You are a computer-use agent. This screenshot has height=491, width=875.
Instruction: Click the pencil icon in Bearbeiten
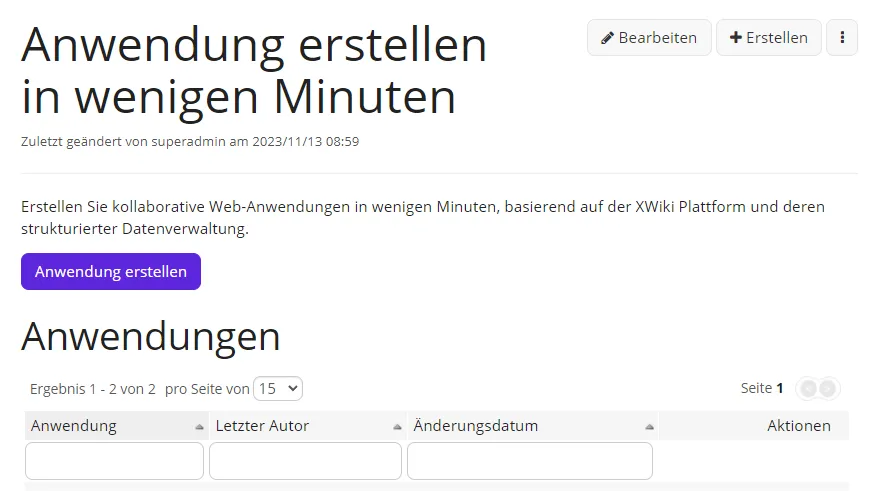pos(607,38)
